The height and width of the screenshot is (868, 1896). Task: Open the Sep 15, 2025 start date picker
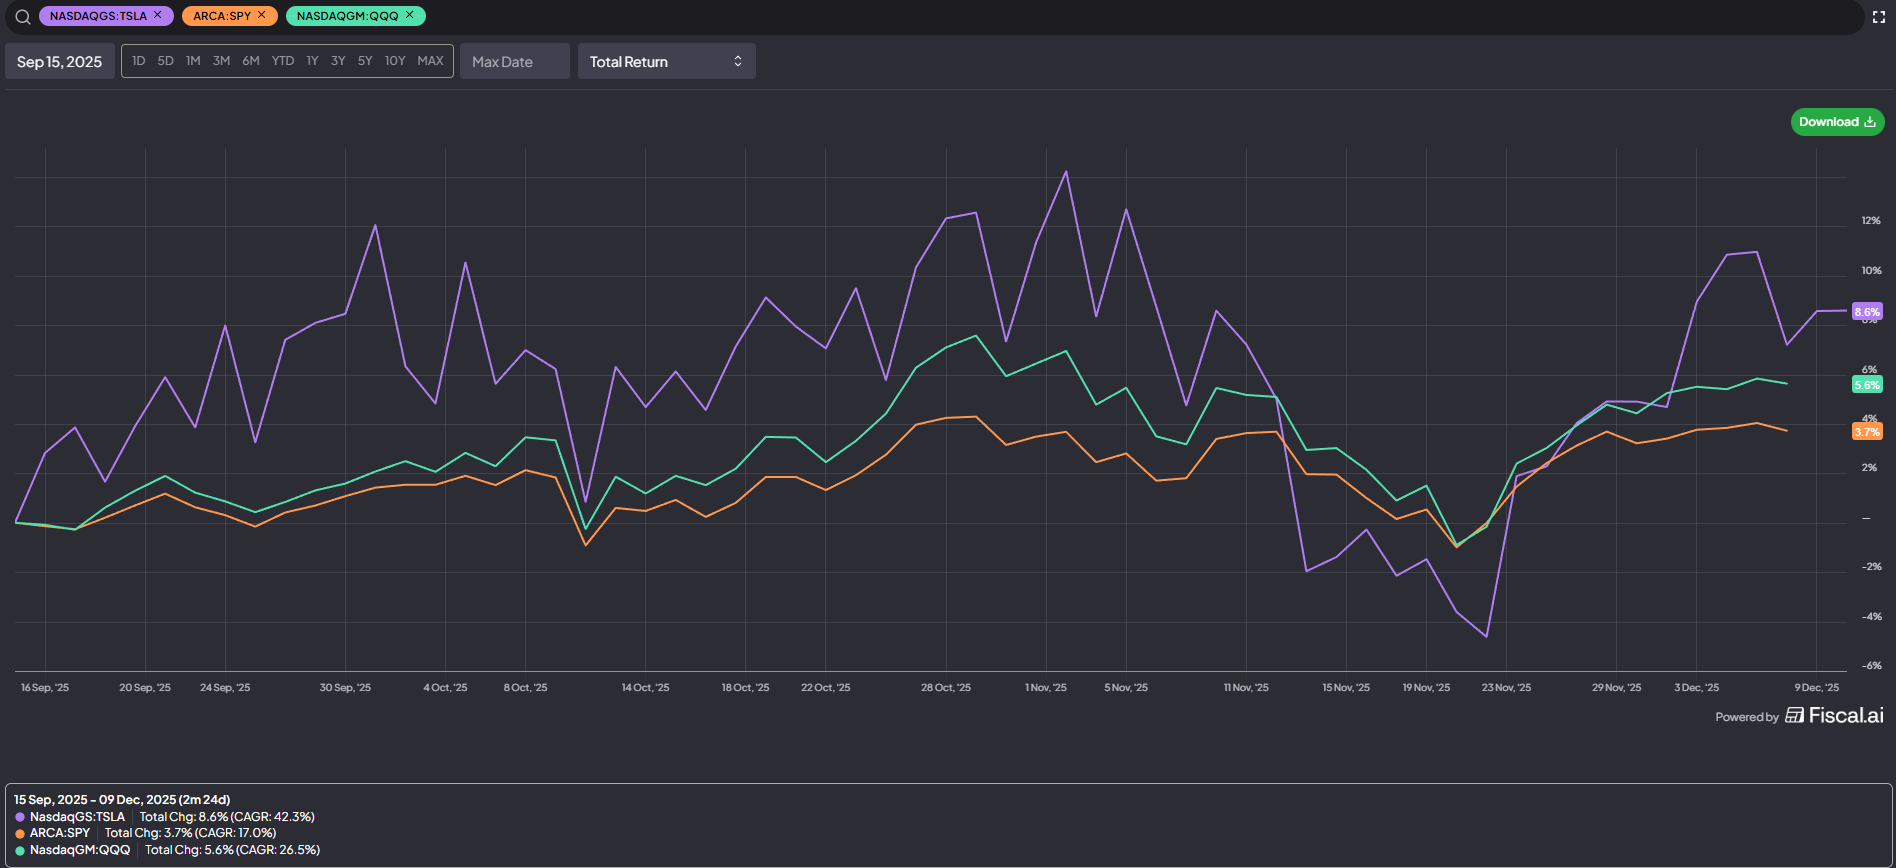coord(60,61)
